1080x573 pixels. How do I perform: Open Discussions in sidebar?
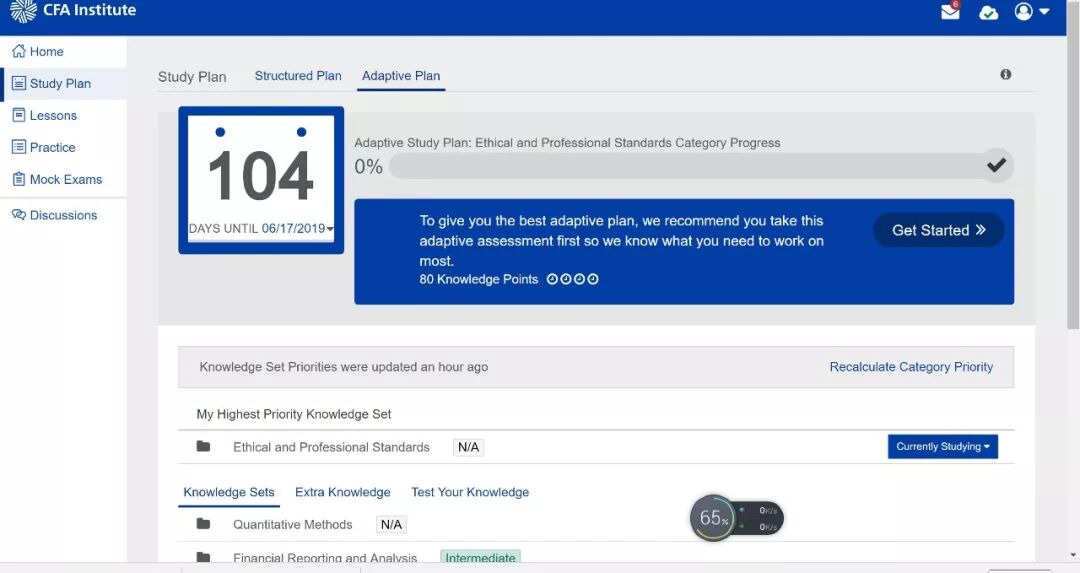(63, 216)
